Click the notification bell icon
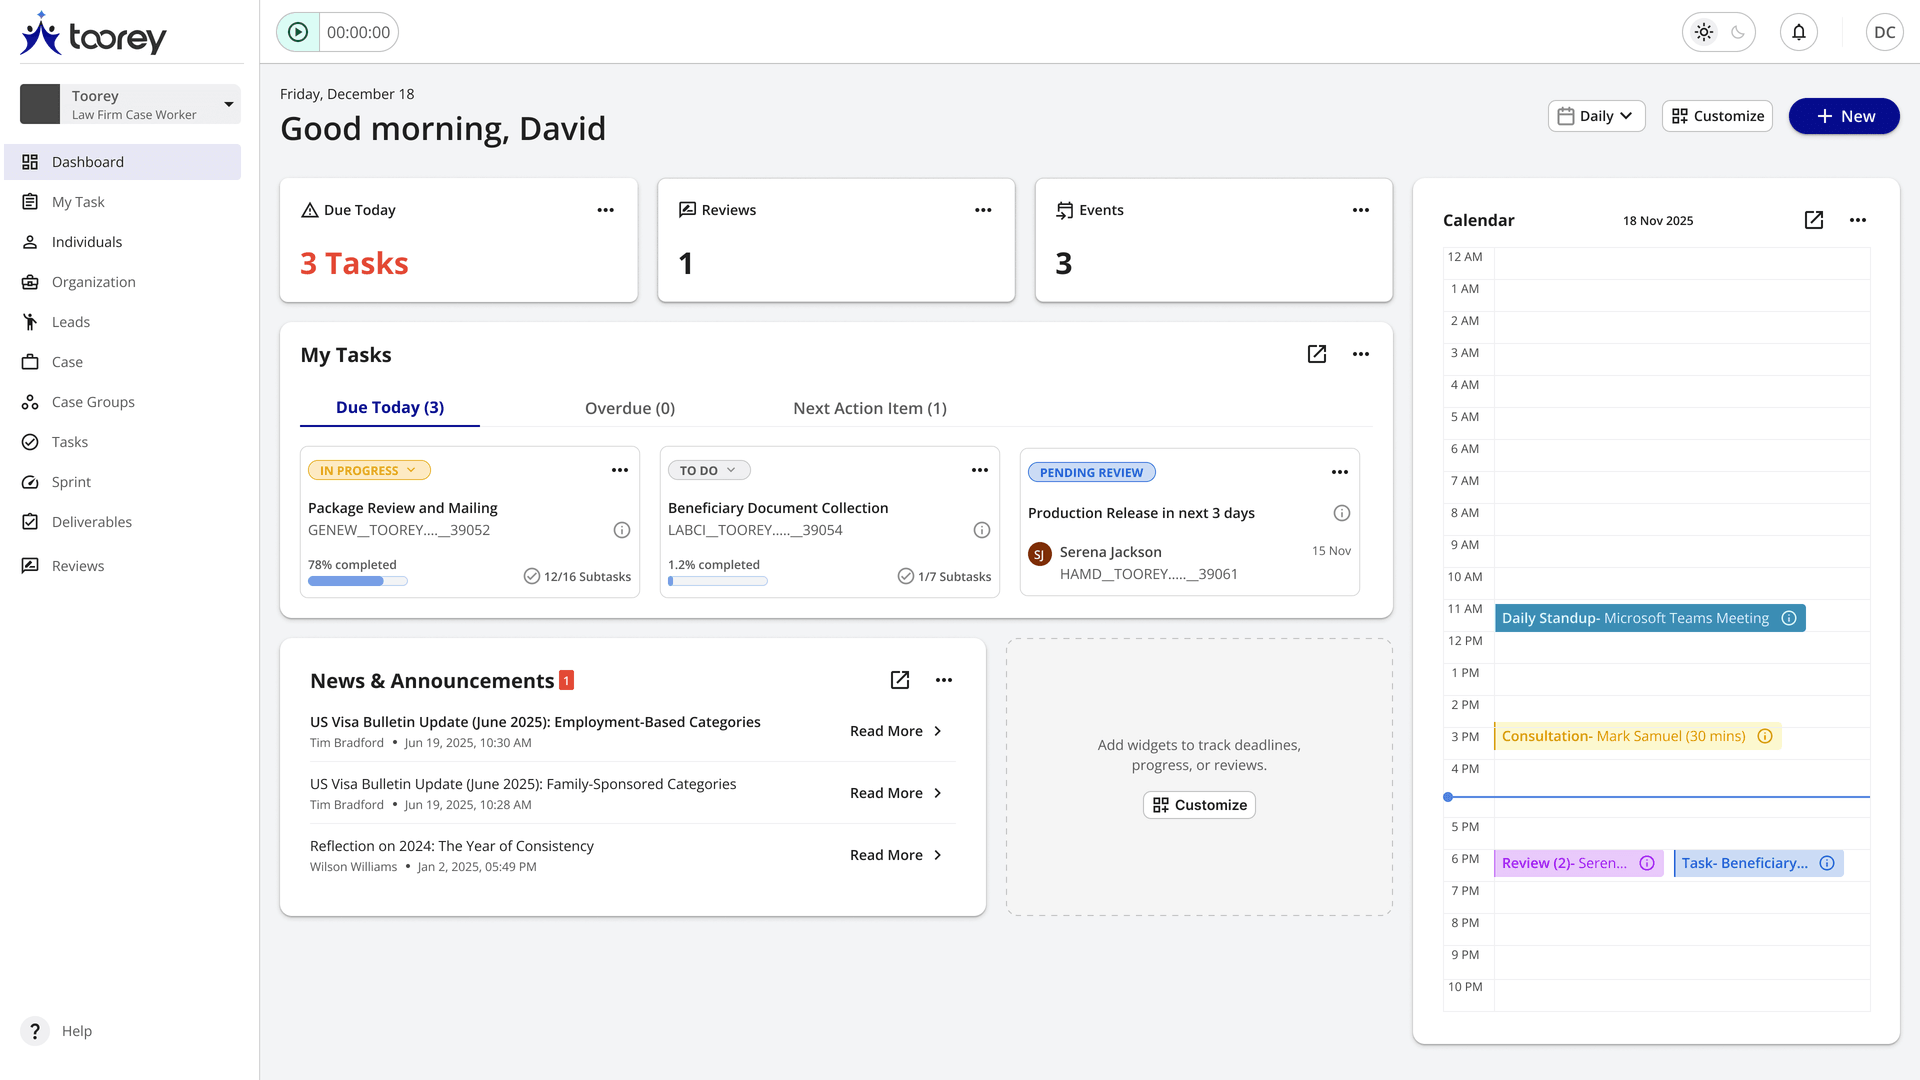Image resolution: width=1920 pixels, height=1080 pixels. tap(1798, 31)
